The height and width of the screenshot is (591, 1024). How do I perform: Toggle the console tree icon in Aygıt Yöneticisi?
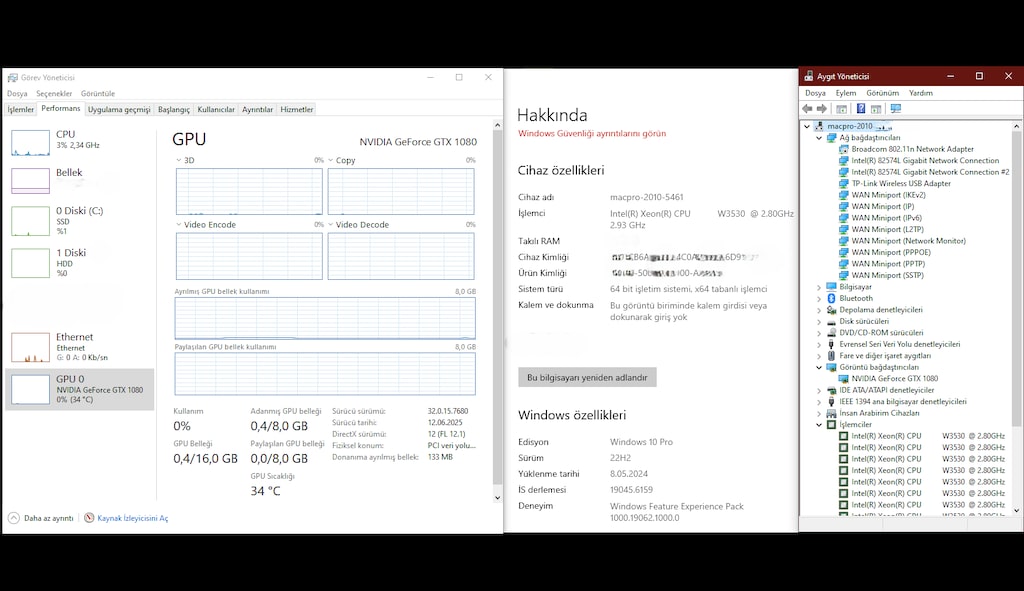842,109
